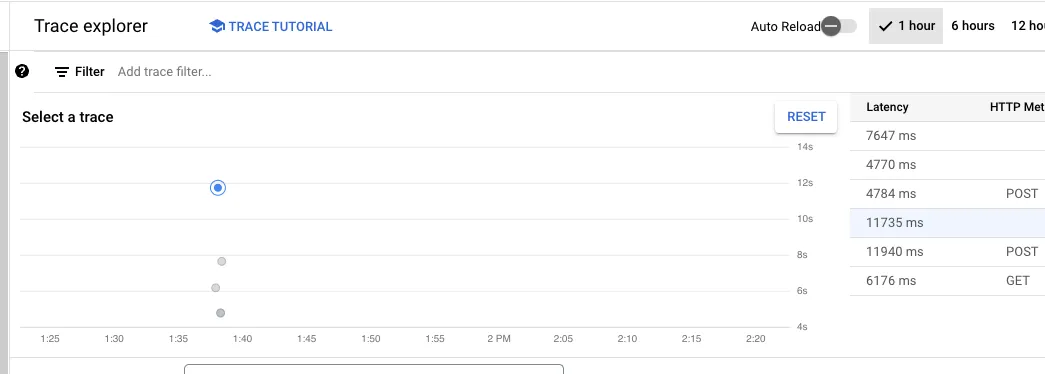Image resolution: width=1045 pixels, height=374 pixels.
Task: Select the highlighted blue trace point
Action: 217,188
